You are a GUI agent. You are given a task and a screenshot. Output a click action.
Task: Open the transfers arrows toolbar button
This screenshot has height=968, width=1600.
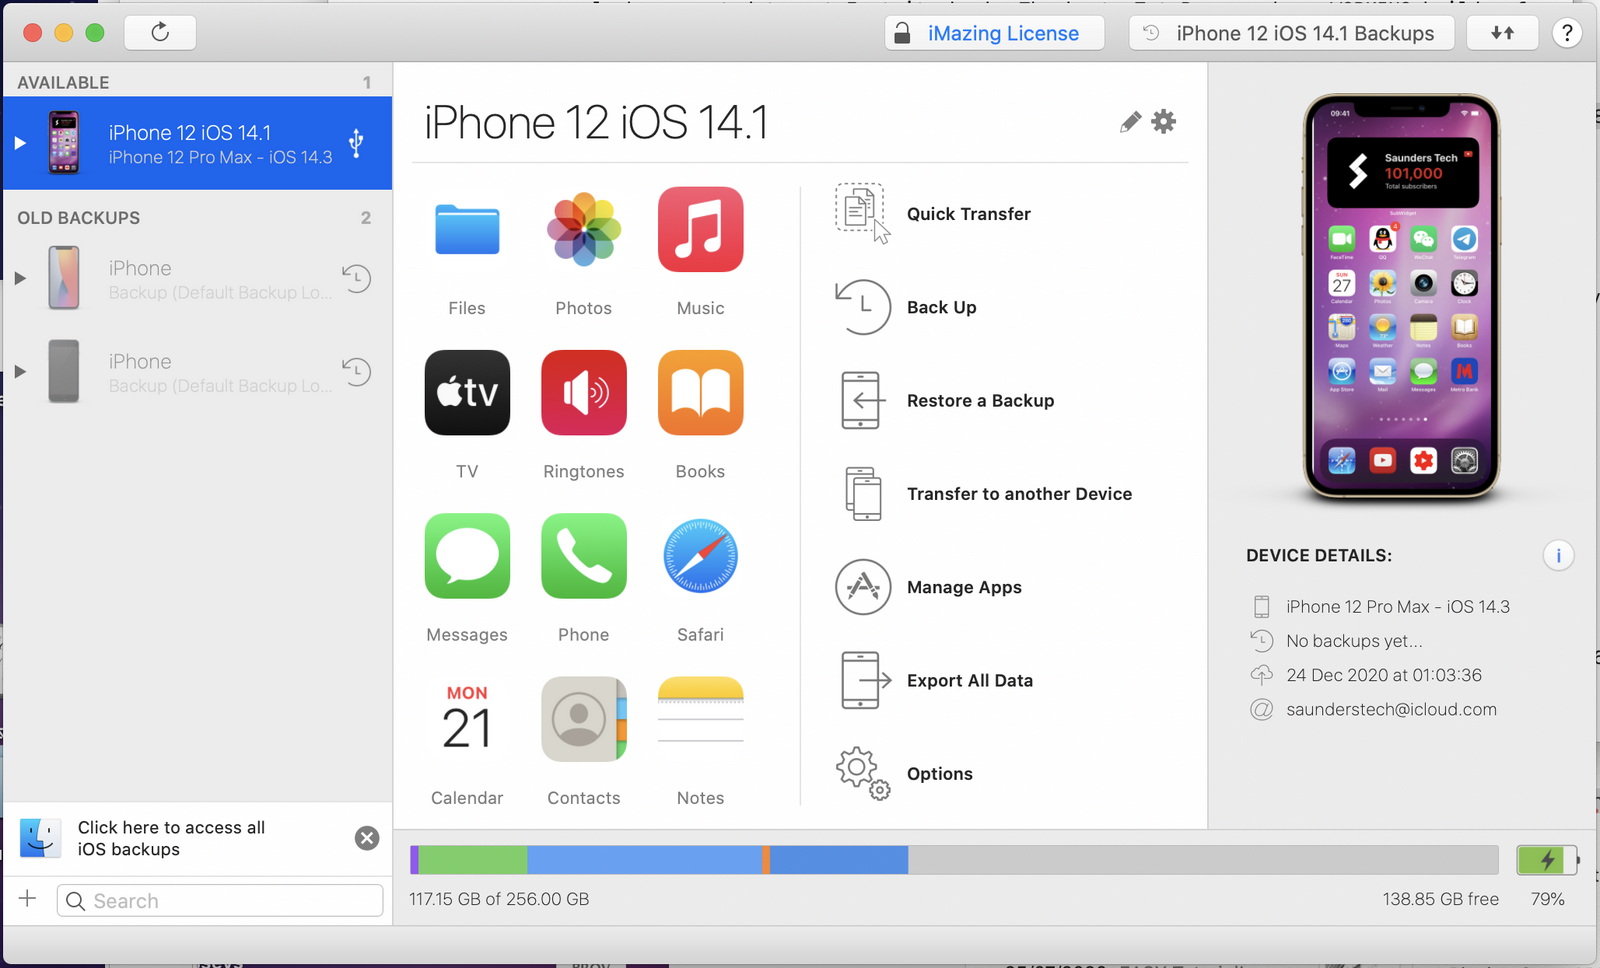pyautogui.click(x=1502, y=33)
